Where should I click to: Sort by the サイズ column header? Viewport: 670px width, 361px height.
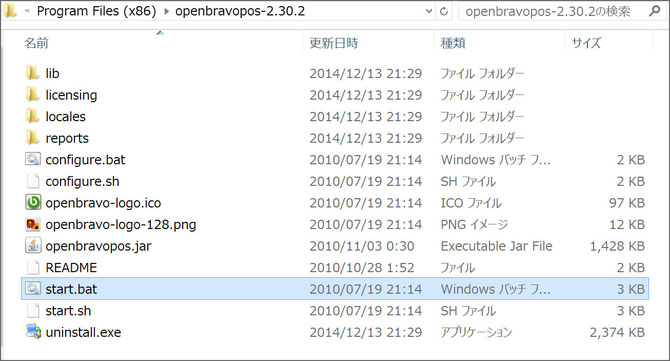(x=586, y=43)
